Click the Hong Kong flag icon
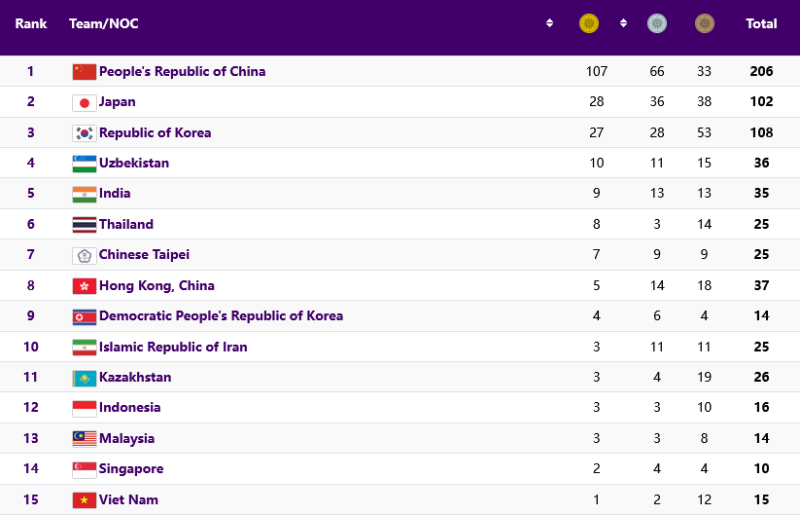 84,286
